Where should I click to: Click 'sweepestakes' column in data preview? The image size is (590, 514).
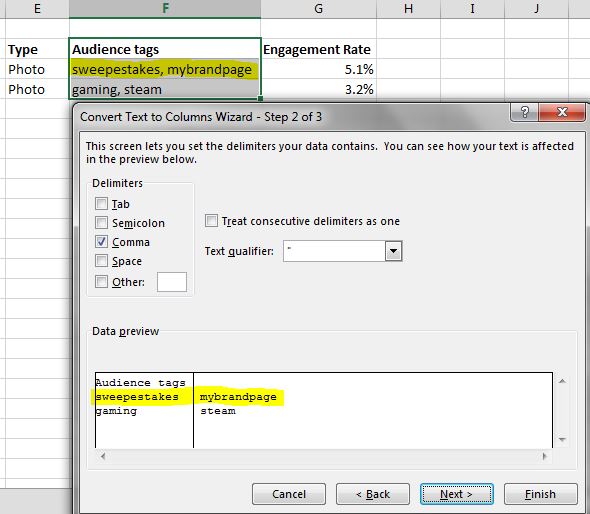tap(137, 397)
